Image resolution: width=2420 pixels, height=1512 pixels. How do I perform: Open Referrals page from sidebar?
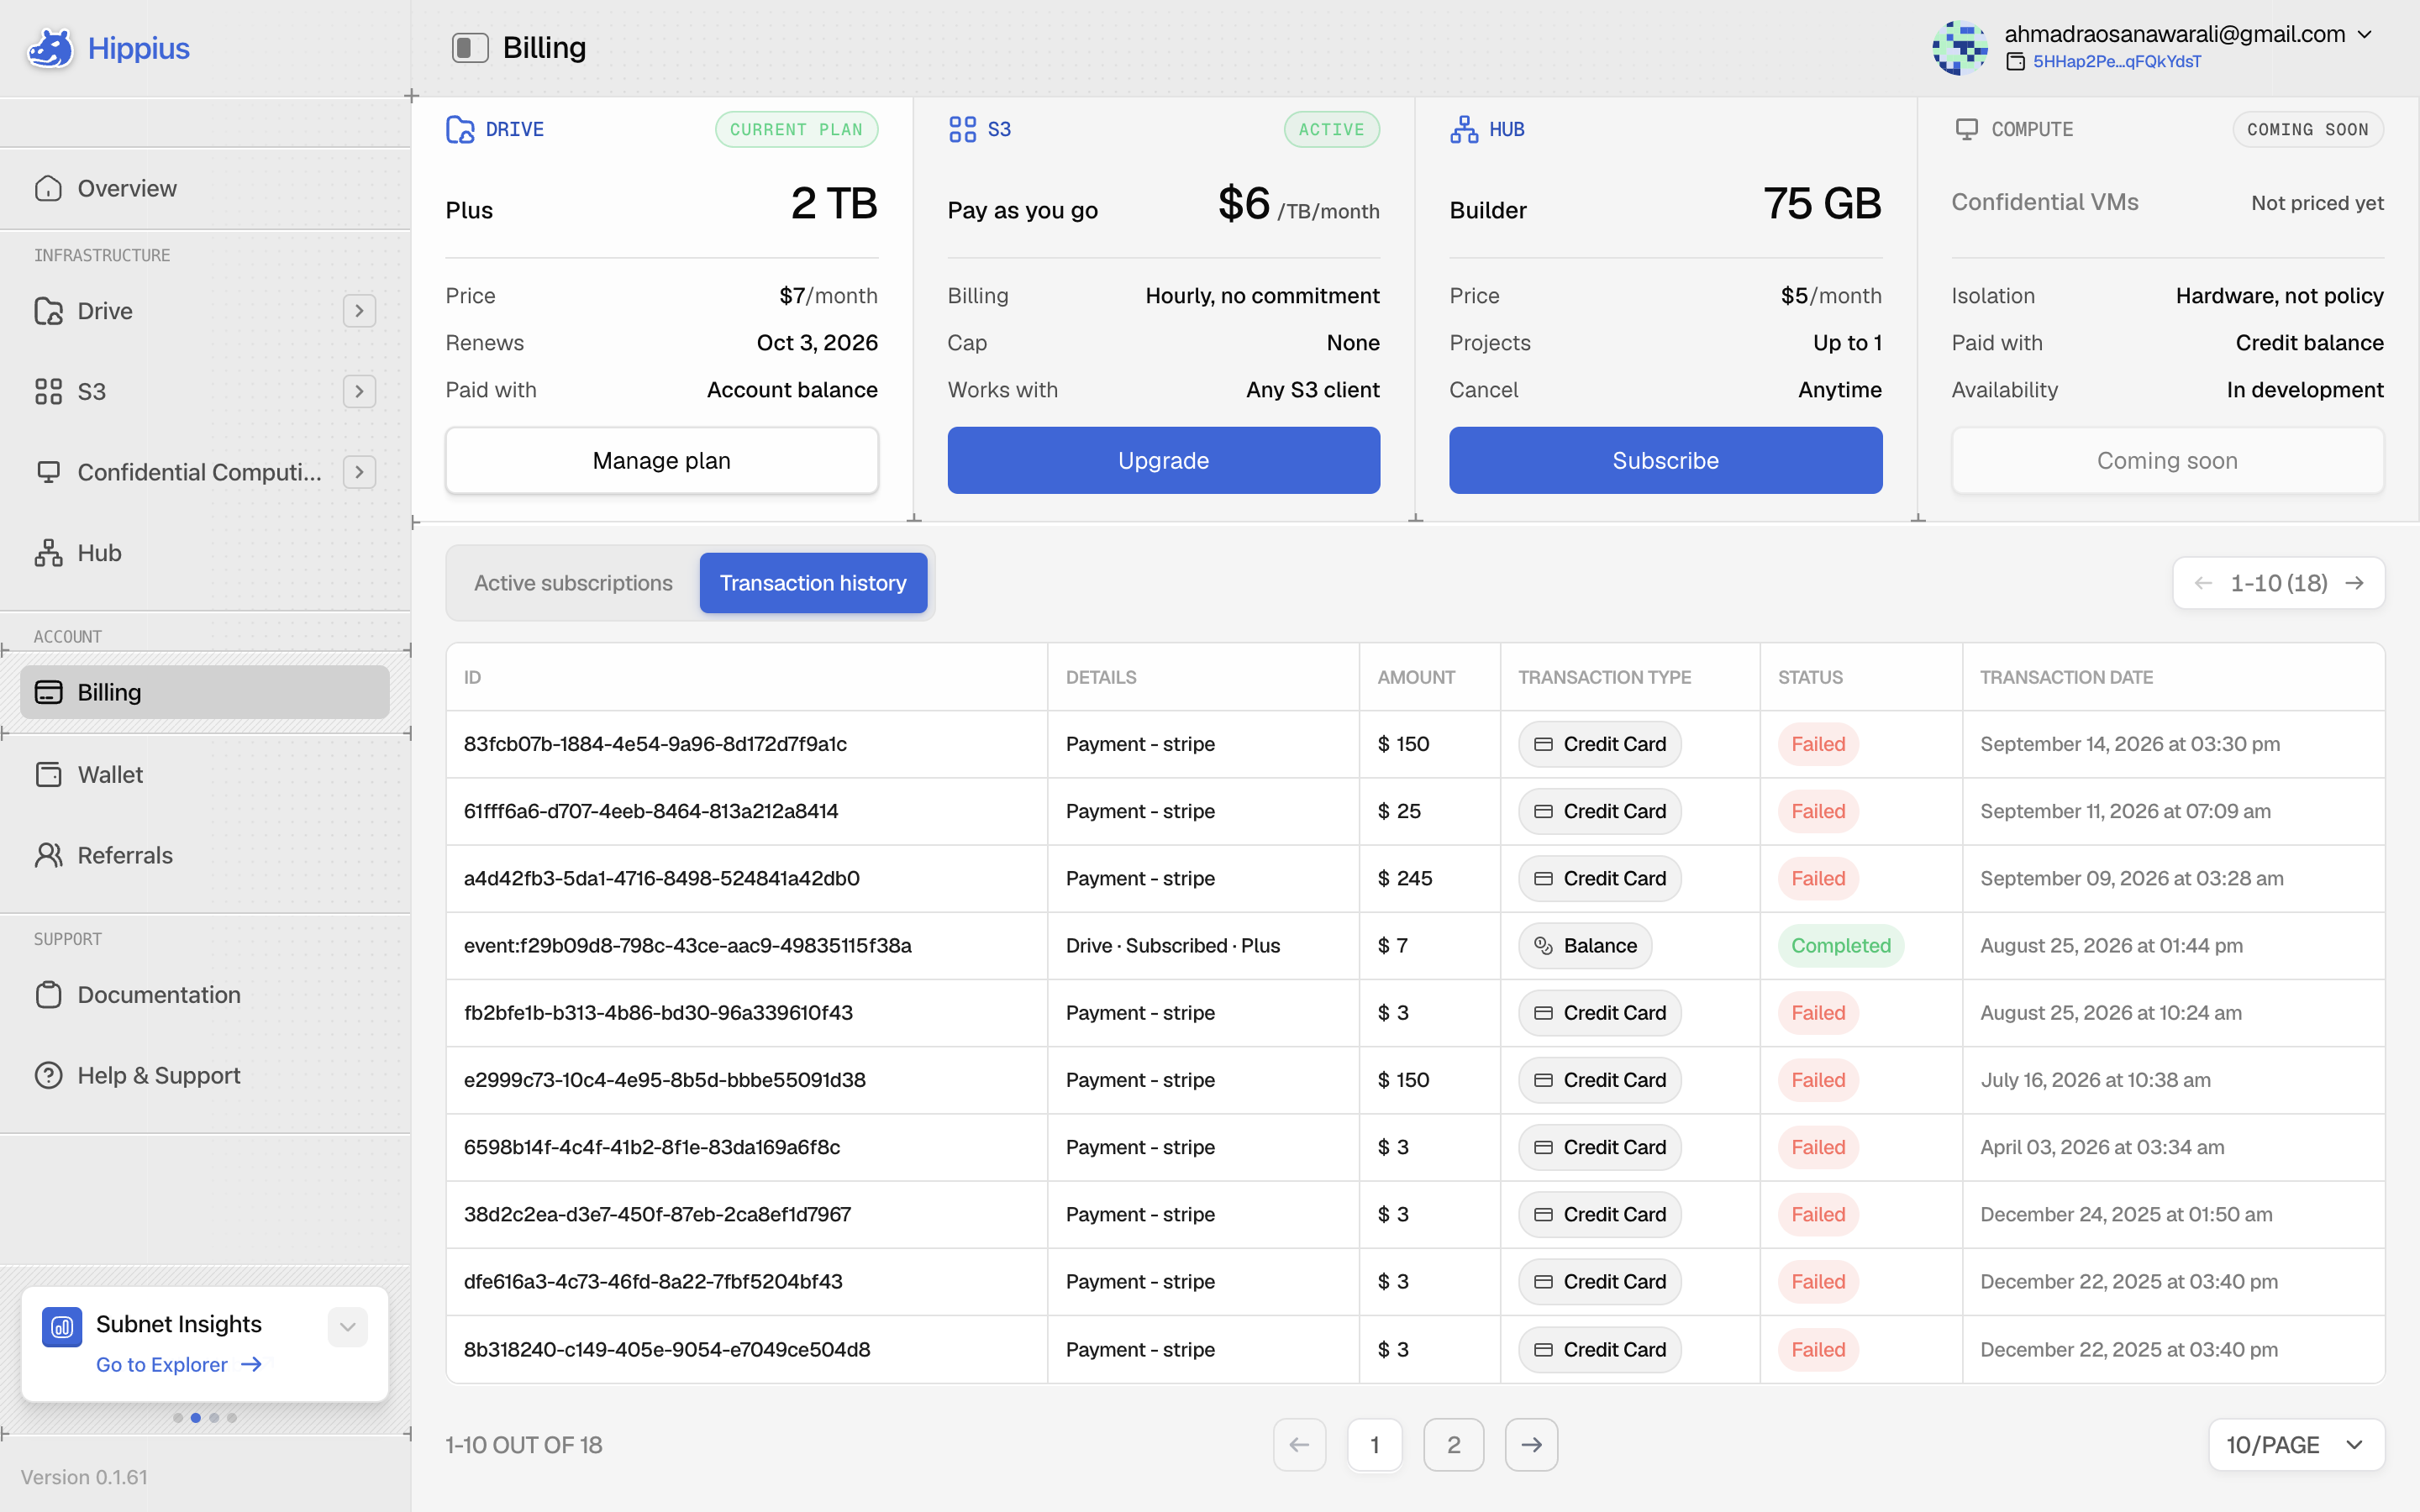click(205, 855)
